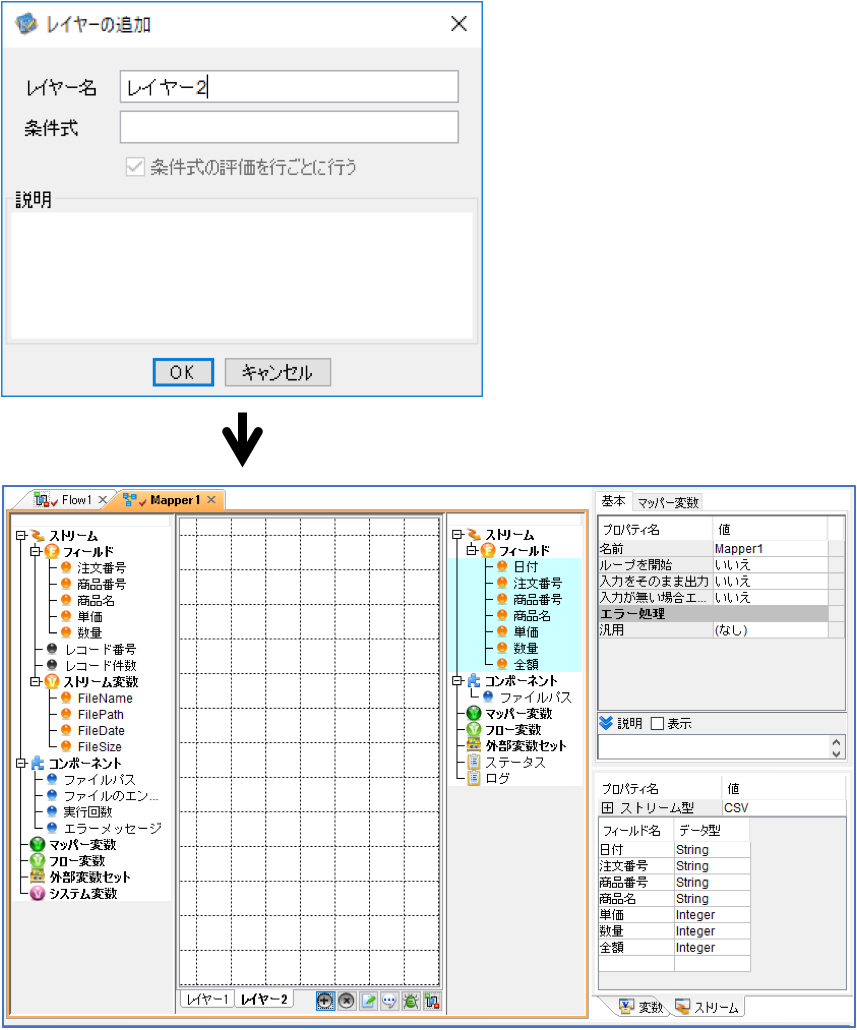
Task: Click the comment speech bubble icon
Action: coord(389,1000)
